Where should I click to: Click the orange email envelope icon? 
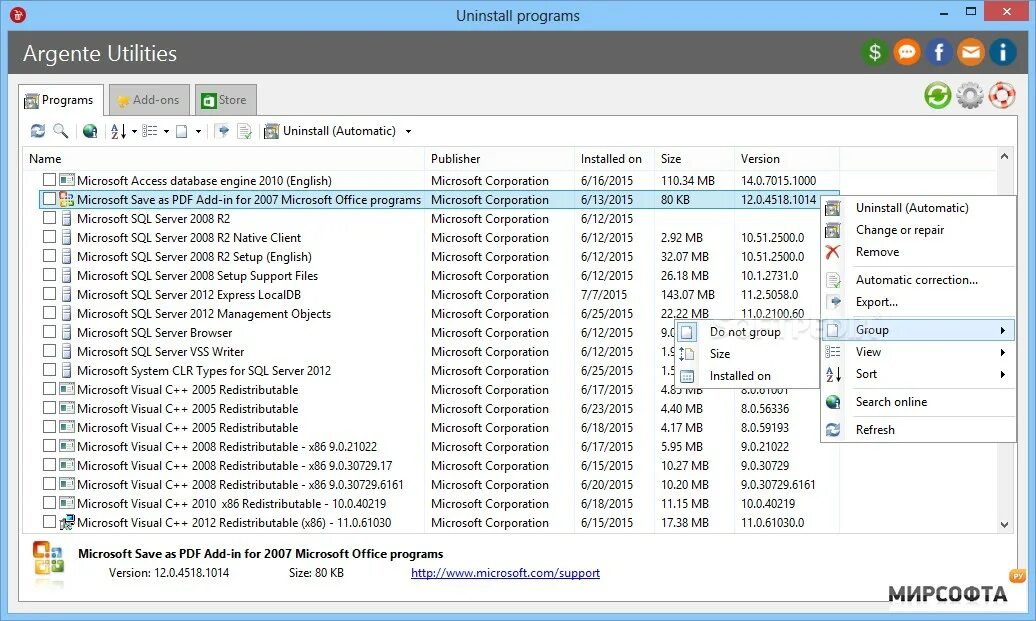pos(971,52)
